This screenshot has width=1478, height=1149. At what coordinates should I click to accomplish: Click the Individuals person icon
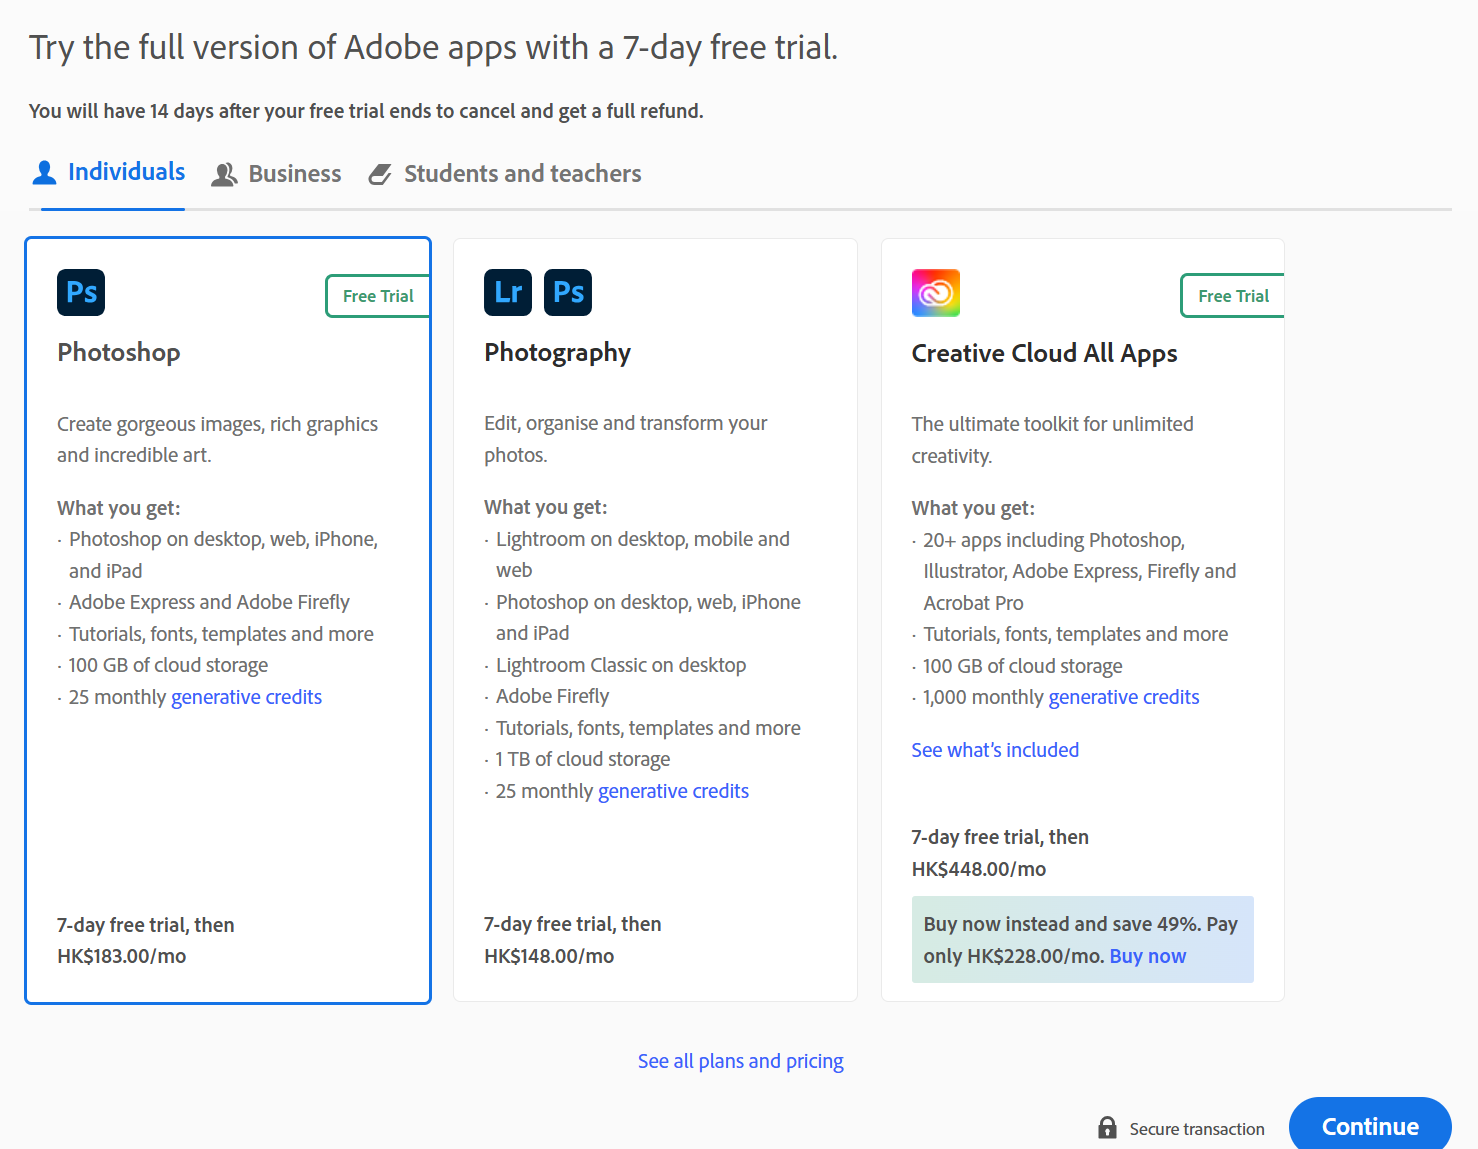click(x=44, y=173)
